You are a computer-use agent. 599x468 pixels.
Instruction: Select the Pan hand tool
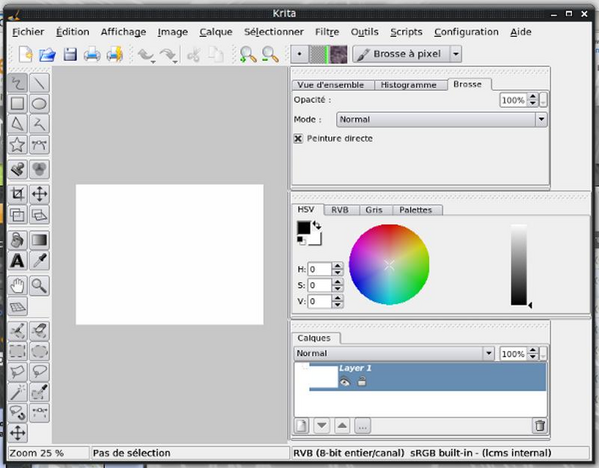point(17,285)
